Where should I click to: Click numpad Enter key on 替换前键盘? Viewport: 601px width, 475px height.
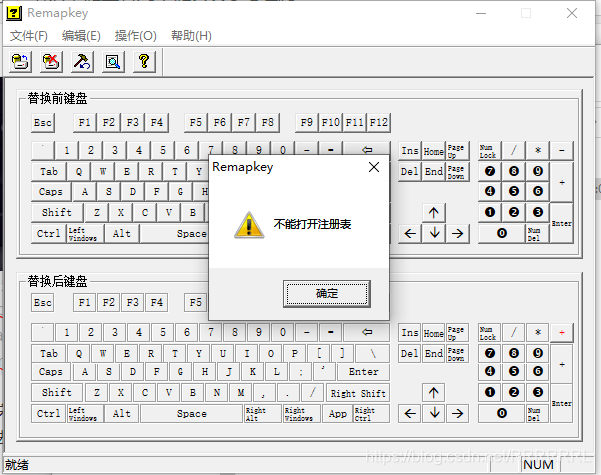tap(562, 223)
